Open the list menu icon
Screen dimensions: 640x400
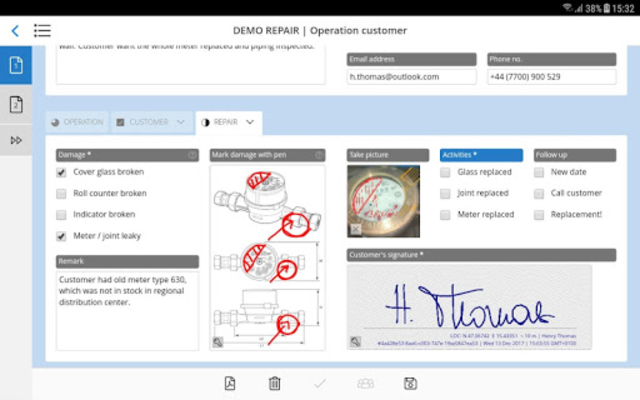tap(42, 31)
